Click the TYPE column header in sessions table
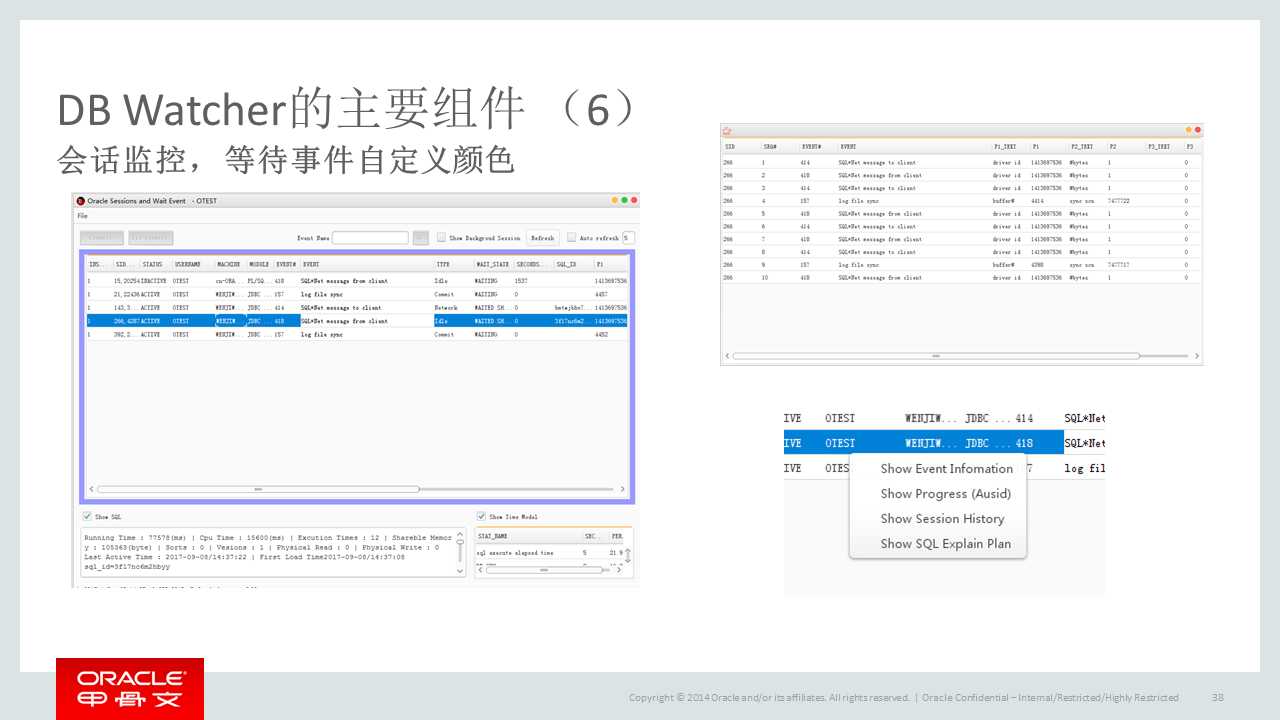This screenshot has height=720, width=1280. [x=453, y=264]
